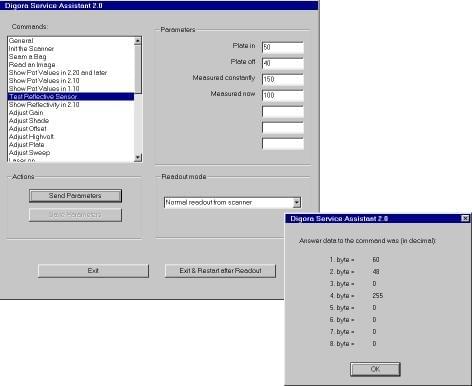Select Read an Image command
472x386 pixels.
(x=71, y=65)
